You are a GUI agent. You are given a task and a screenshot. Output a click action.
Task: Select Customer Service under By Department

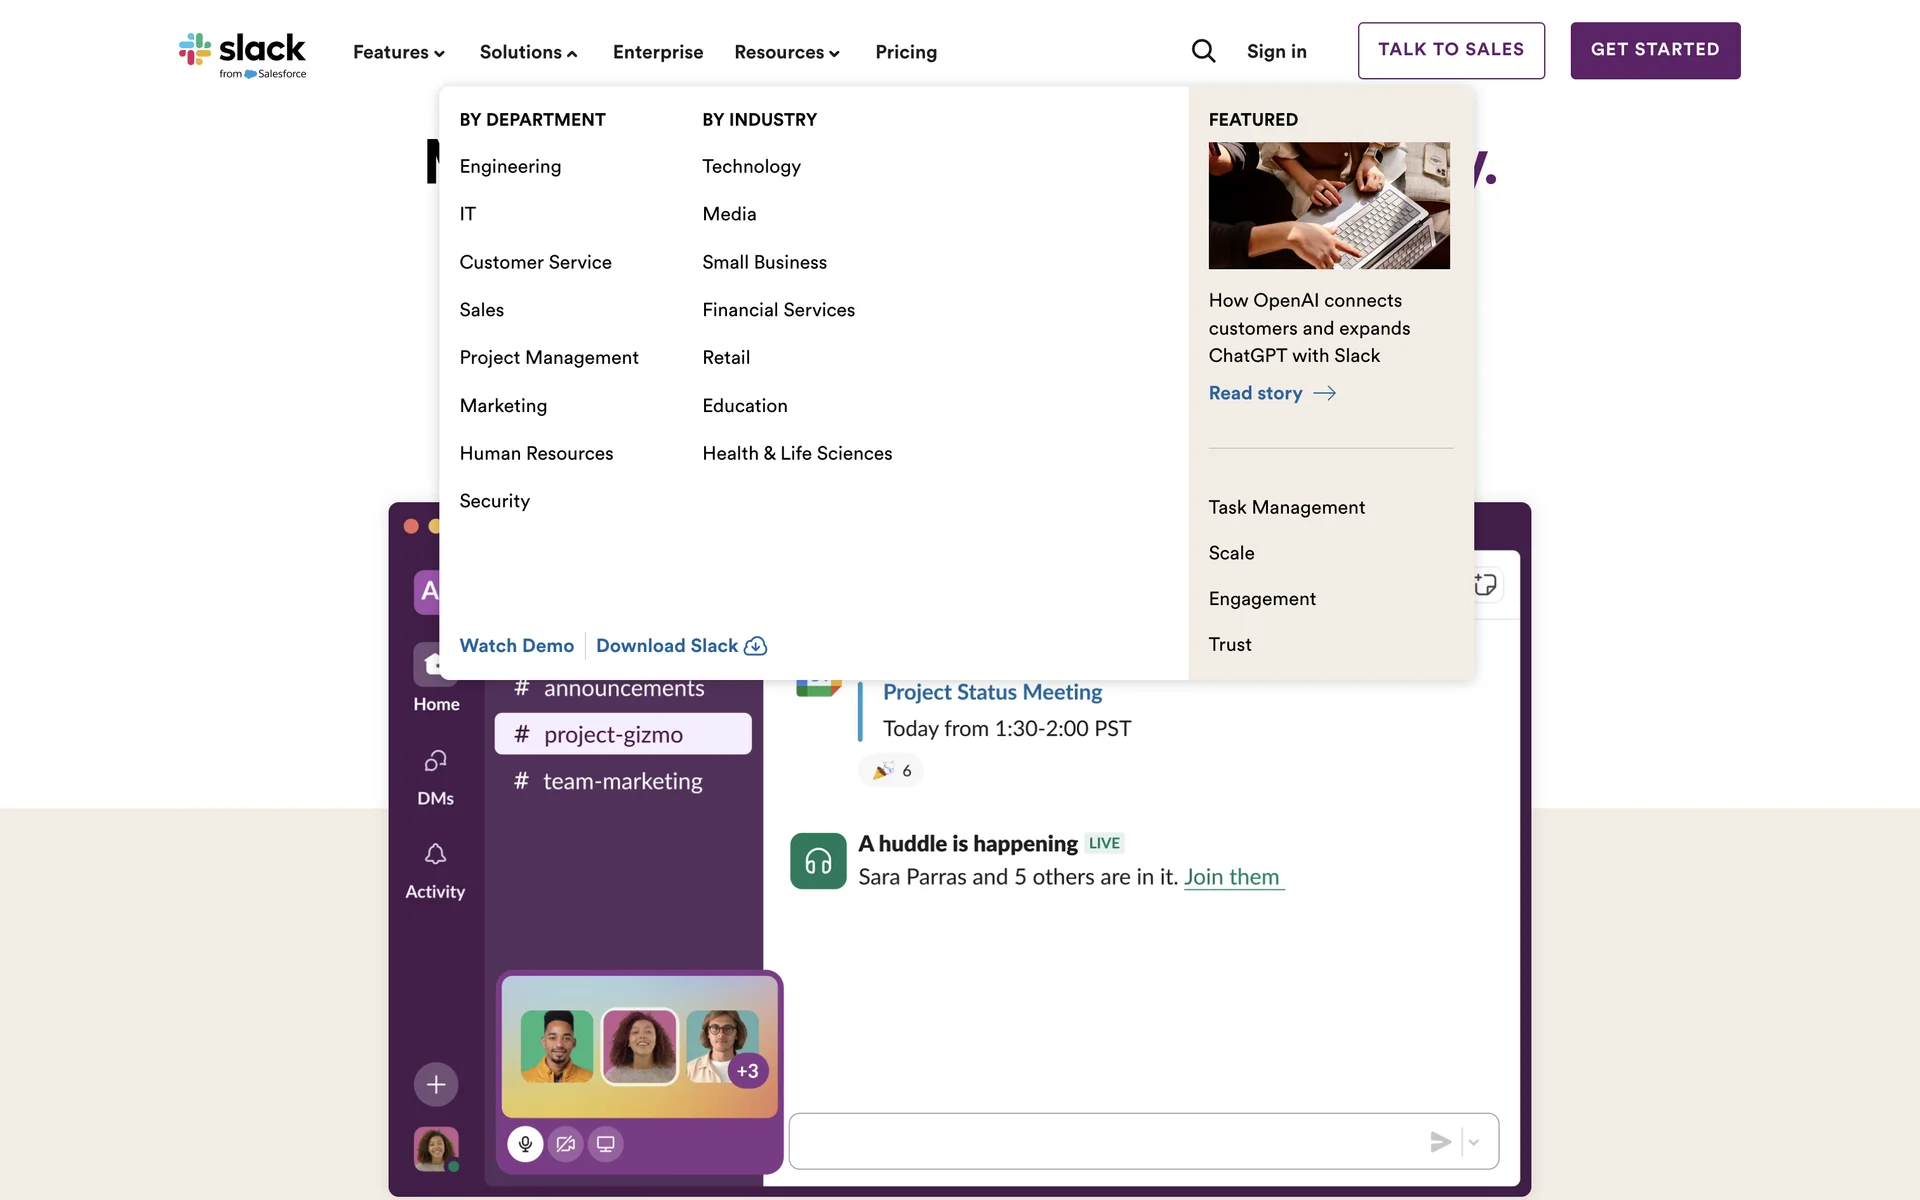tap(535, 262)
